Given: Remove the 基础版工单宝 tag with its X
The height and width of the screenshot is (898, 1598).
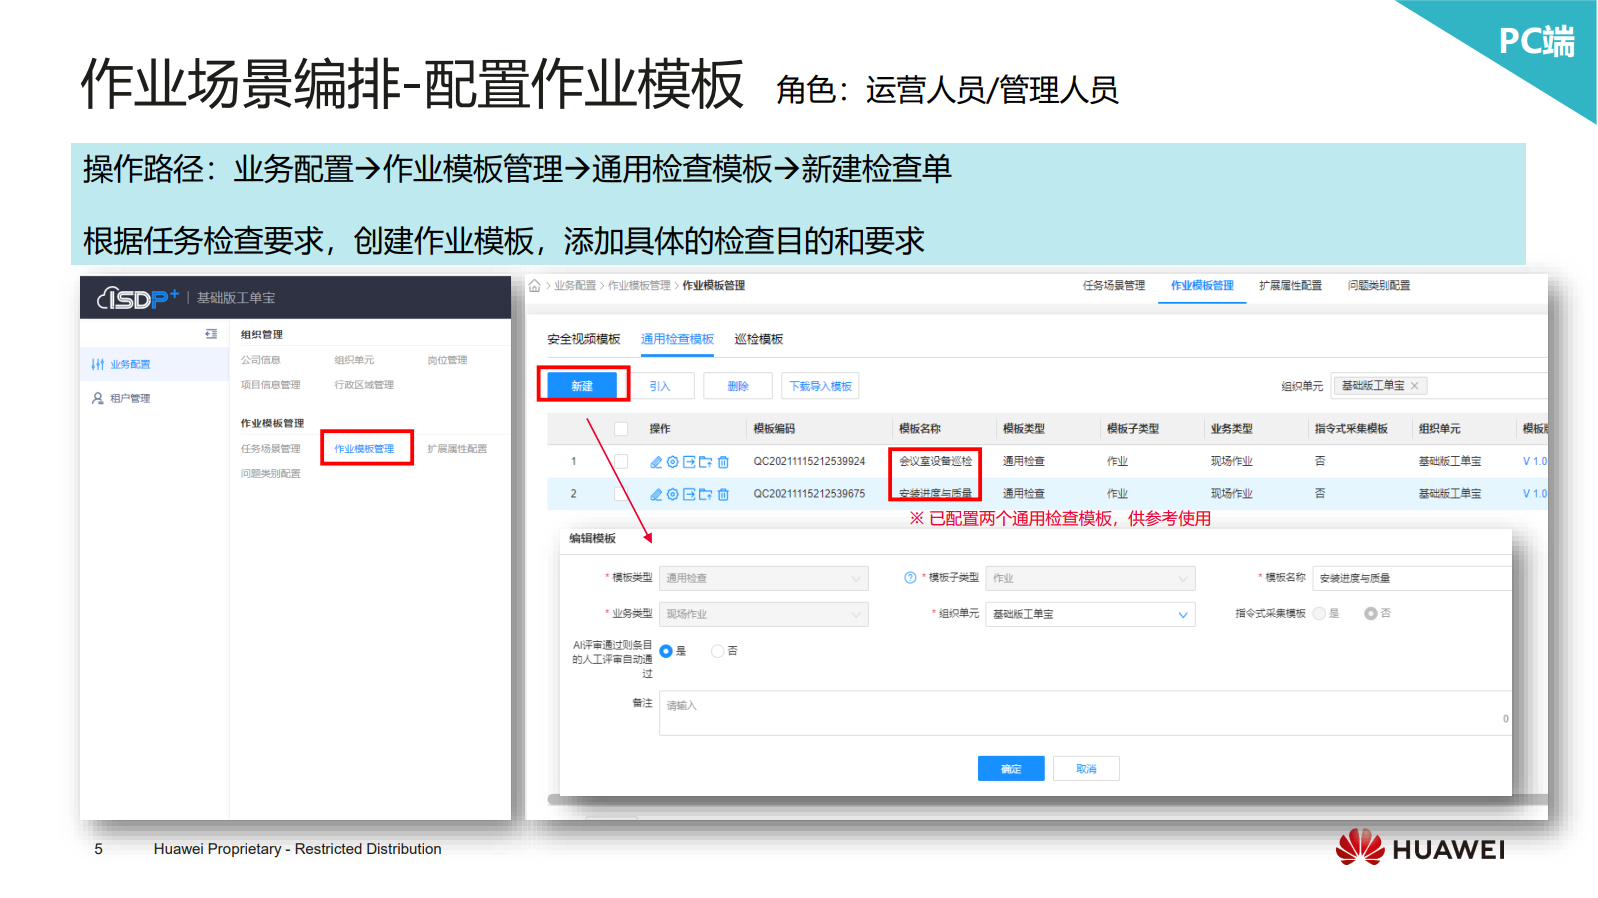Looking at the screenshot, I should (1414, 386).
